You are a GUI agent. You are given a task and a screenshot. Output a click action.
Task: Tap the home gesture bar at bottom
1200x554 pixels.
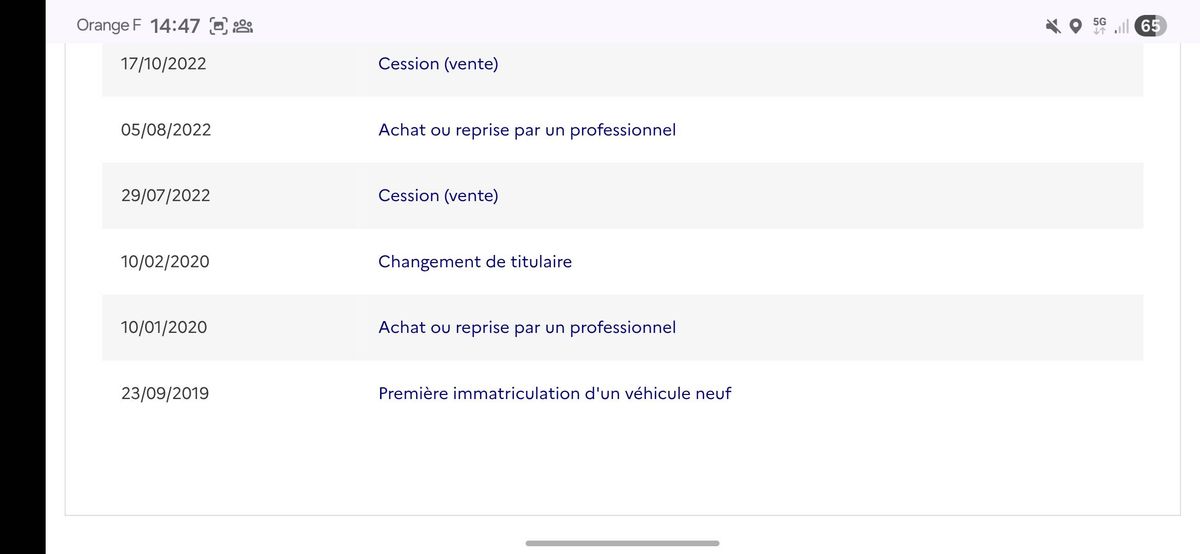pyautogui.click(x=622, y=543)
